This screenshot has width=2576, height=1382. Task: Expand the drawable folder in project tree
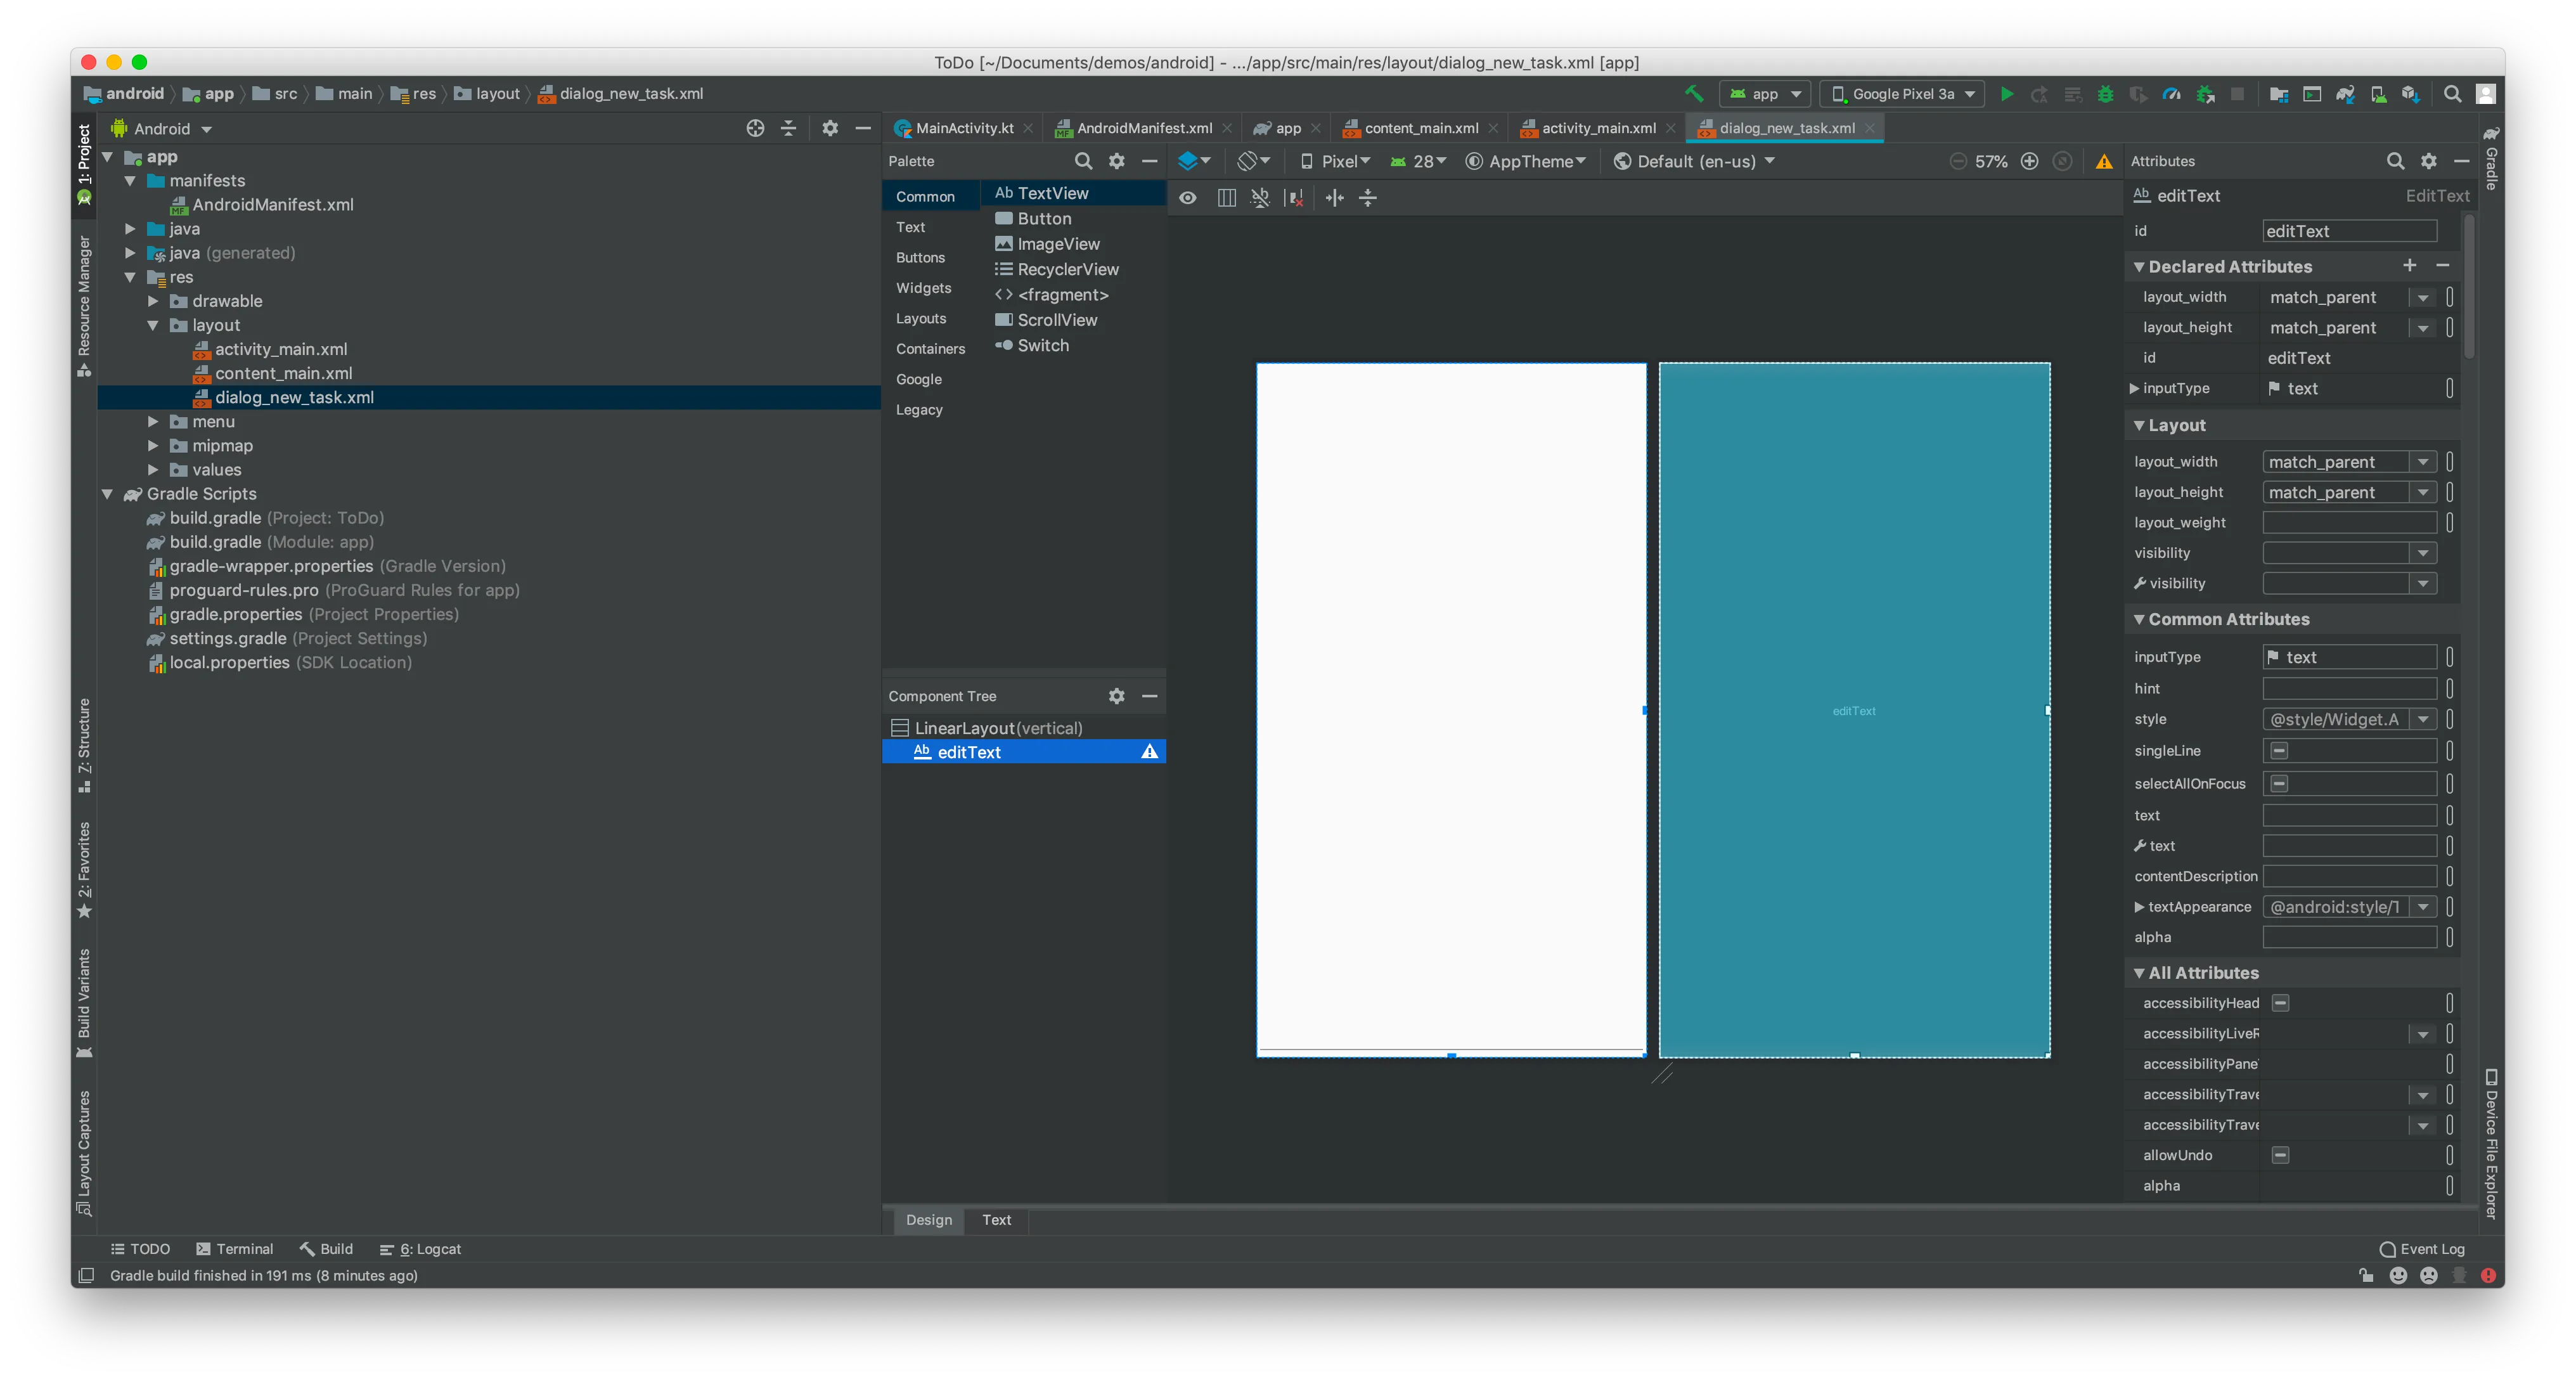[153, 301]
